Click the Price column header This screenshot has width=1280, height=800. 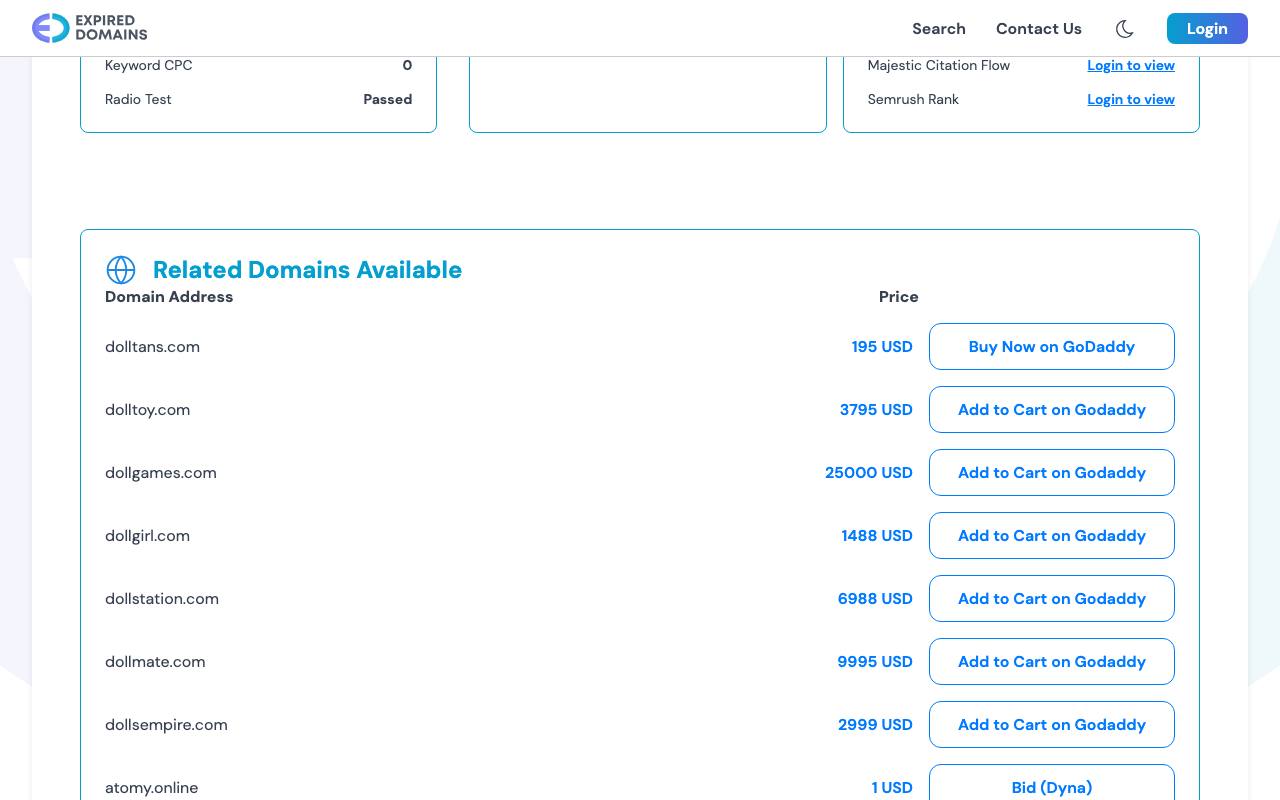(898, 297)
